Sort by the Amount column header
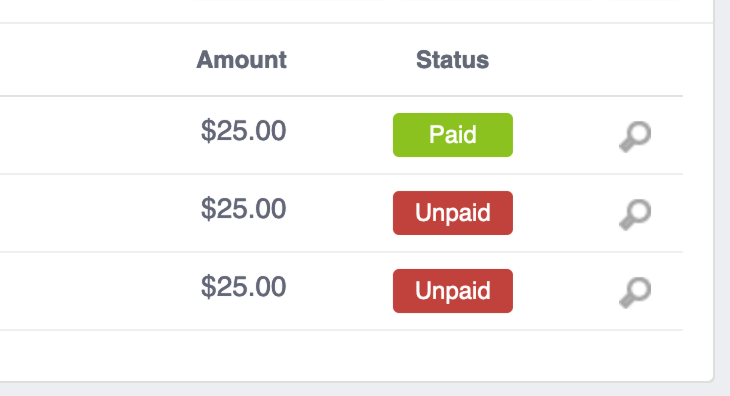This screenshot has width=730, height=396. [241, 60]
